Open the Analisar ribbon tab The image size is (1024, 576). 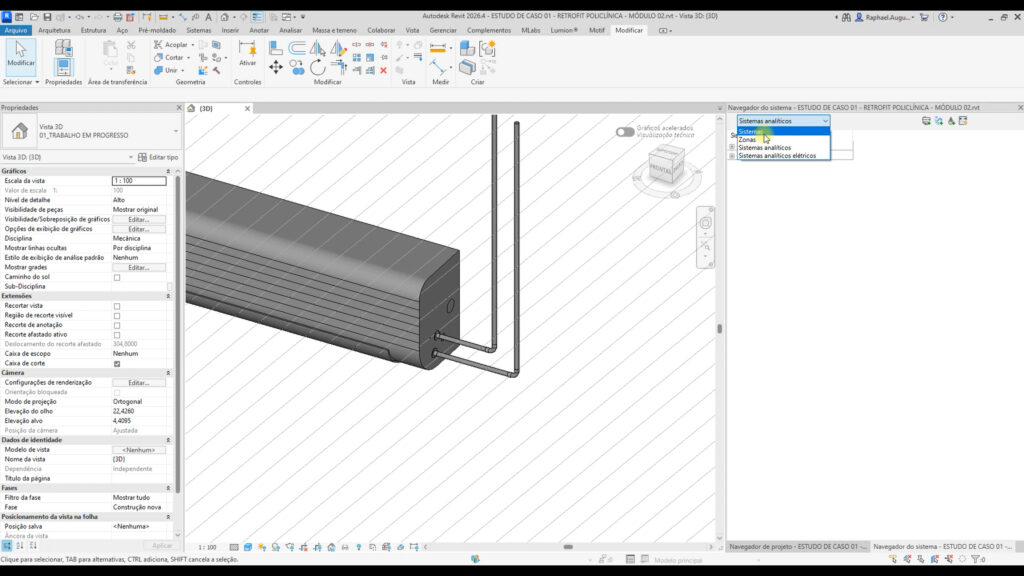(291, 30)
